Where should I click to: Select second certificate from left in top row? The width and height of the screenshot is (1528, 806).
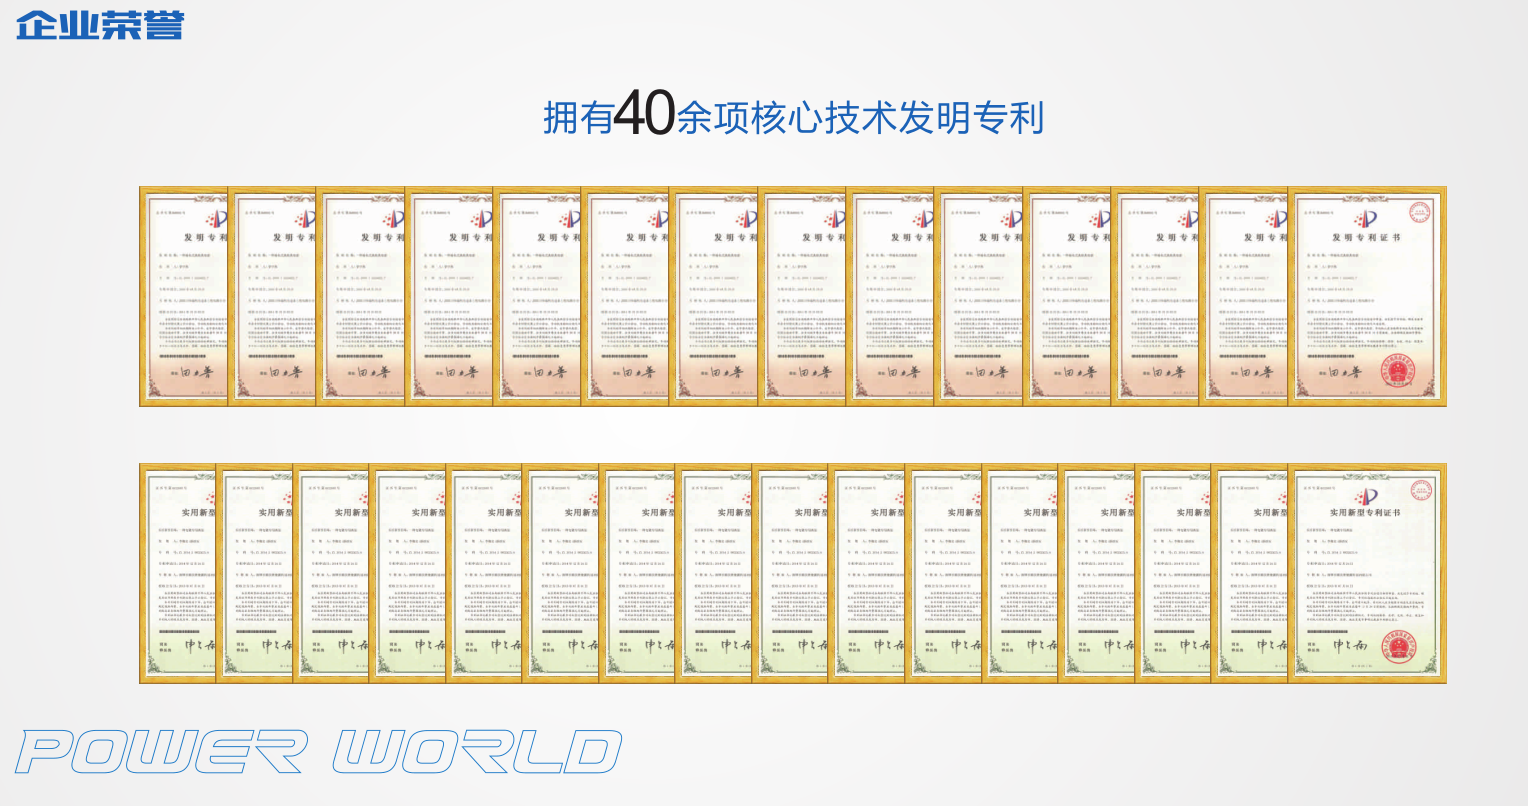point(272,296)
